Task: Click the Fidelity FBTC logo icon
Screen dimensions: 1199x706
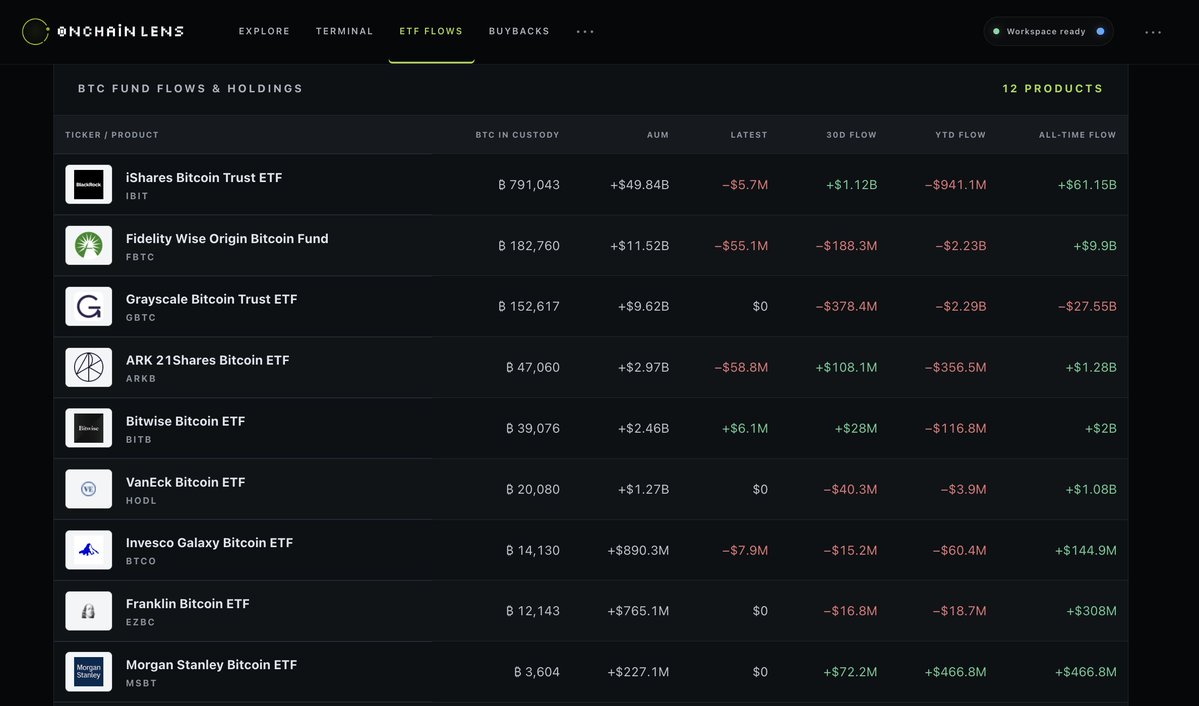Action: 89,246
